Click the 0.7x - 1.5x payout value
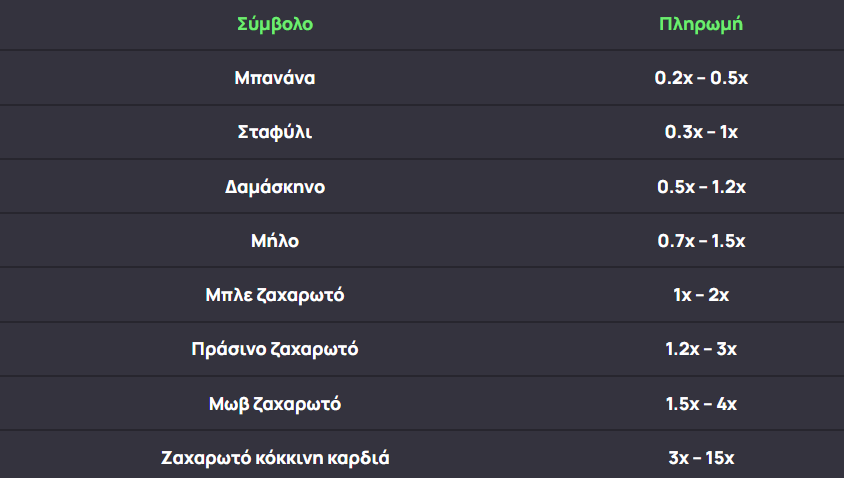 [701, 241]
